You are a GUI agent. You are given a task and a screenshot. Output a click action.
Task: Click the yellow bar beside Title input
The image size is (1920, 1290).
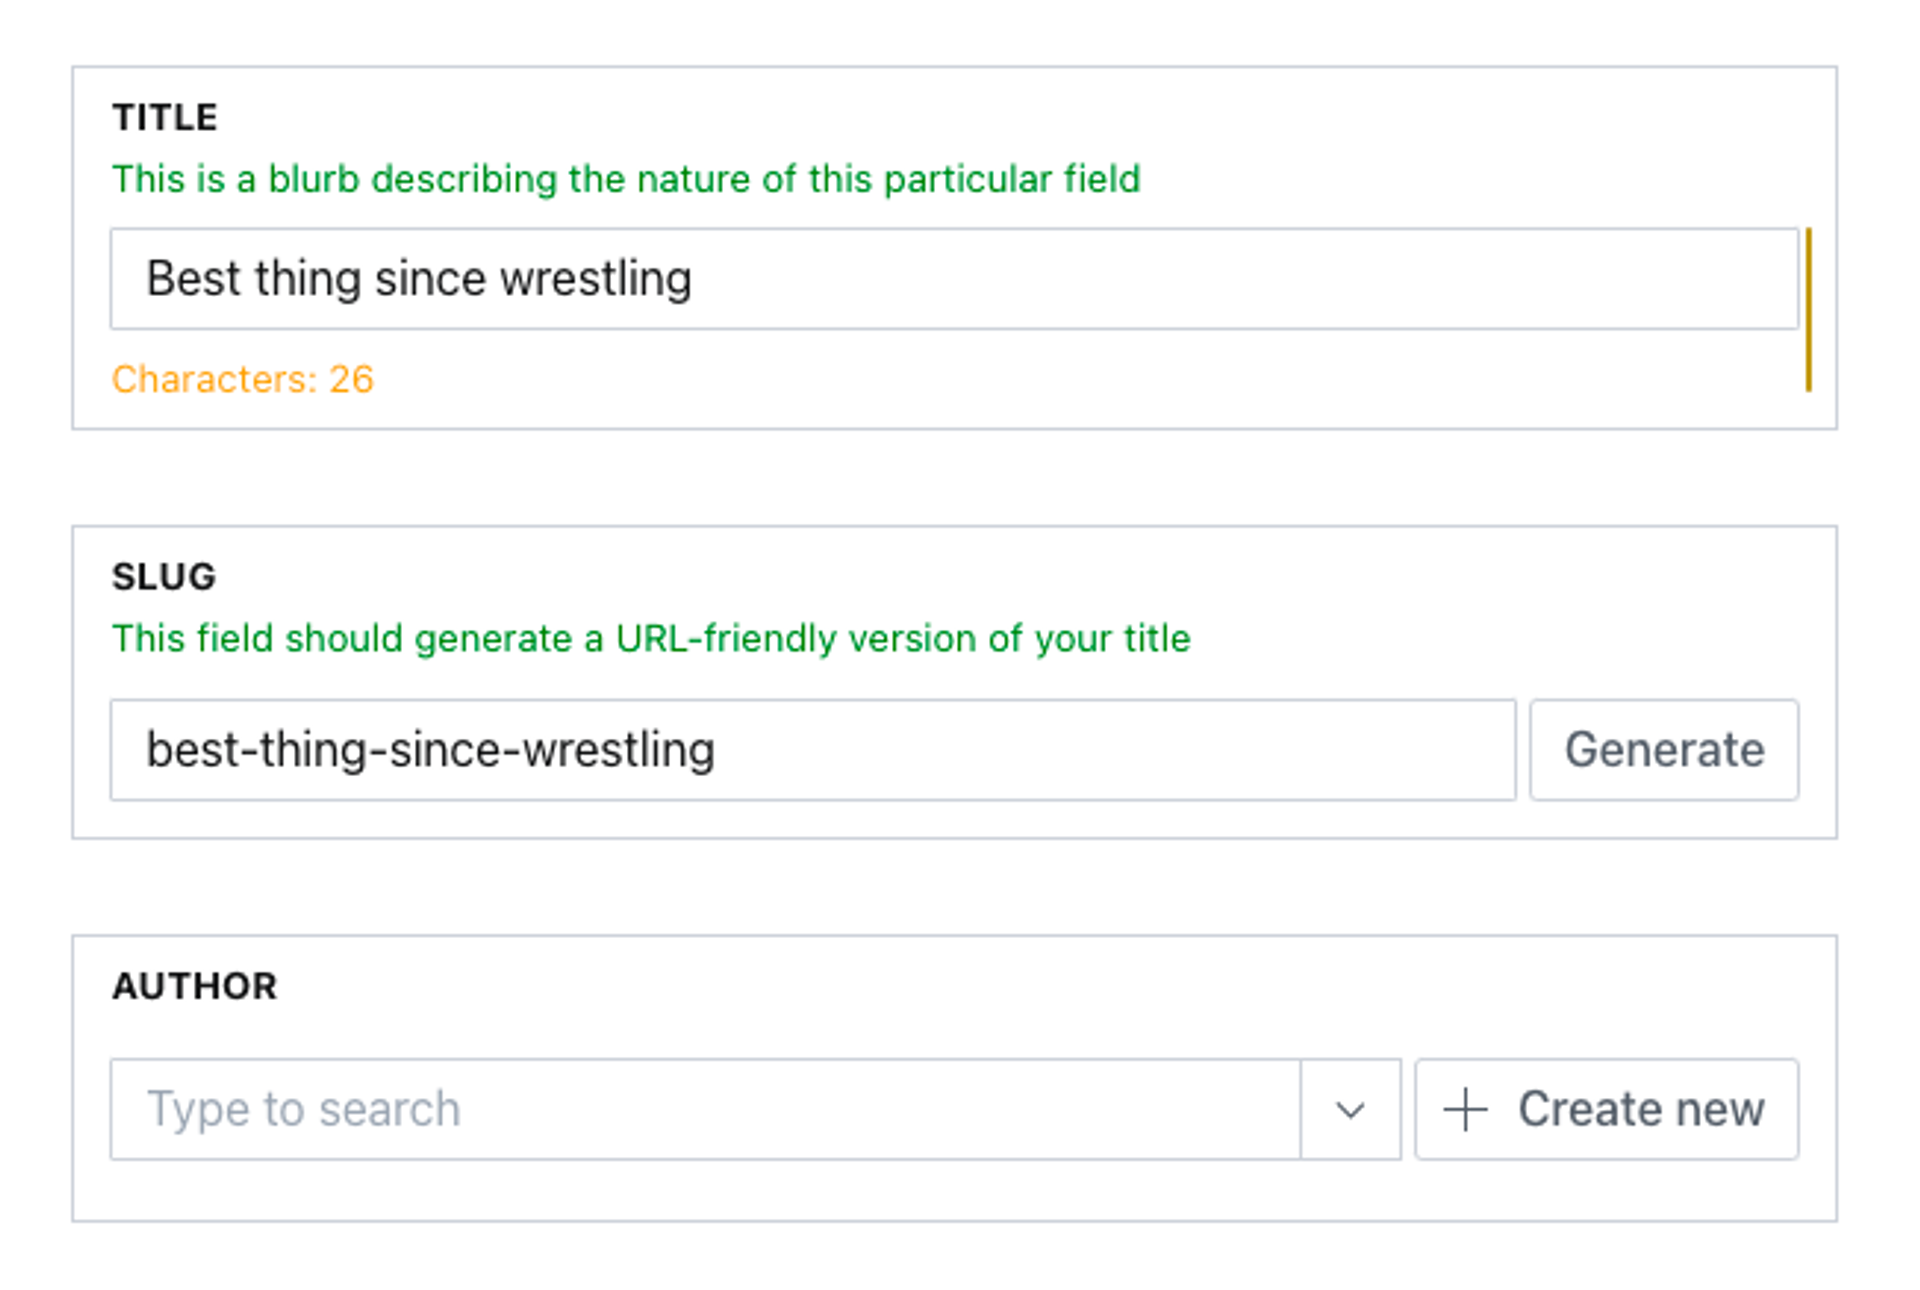1809,310
